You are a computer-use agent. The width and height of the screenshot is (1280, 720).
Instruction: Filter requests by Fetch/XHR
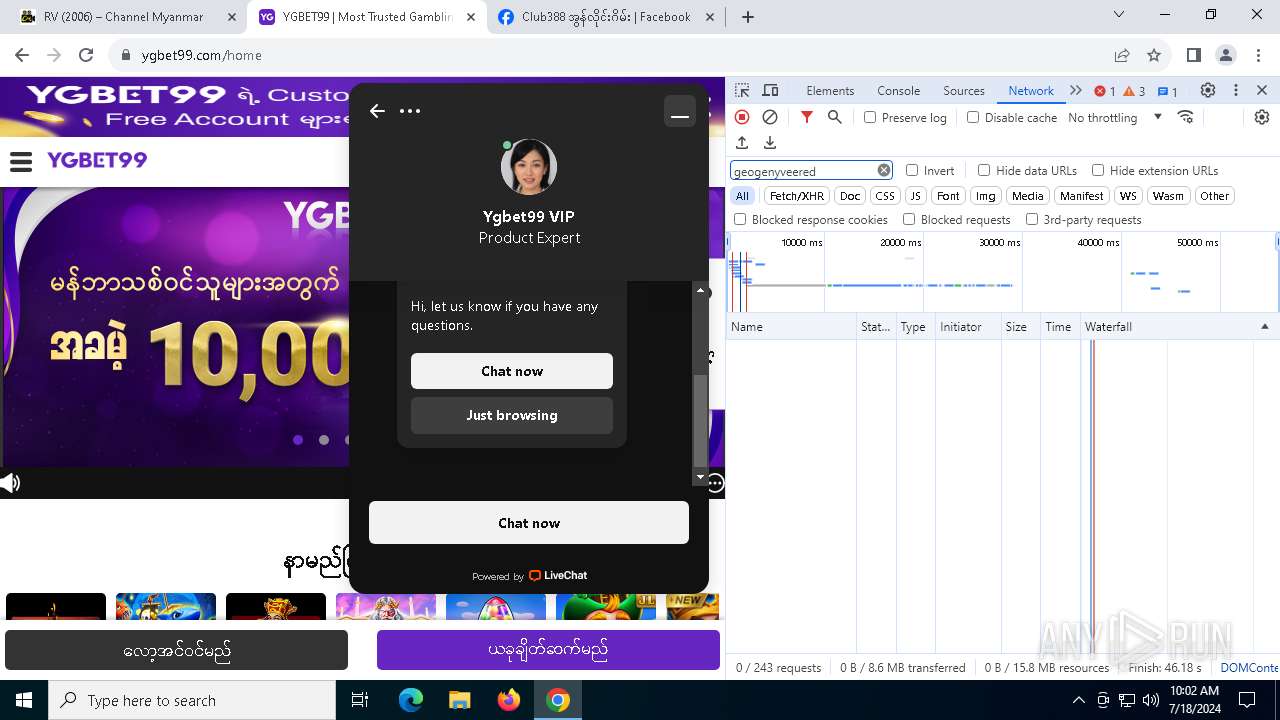(797, 196)
